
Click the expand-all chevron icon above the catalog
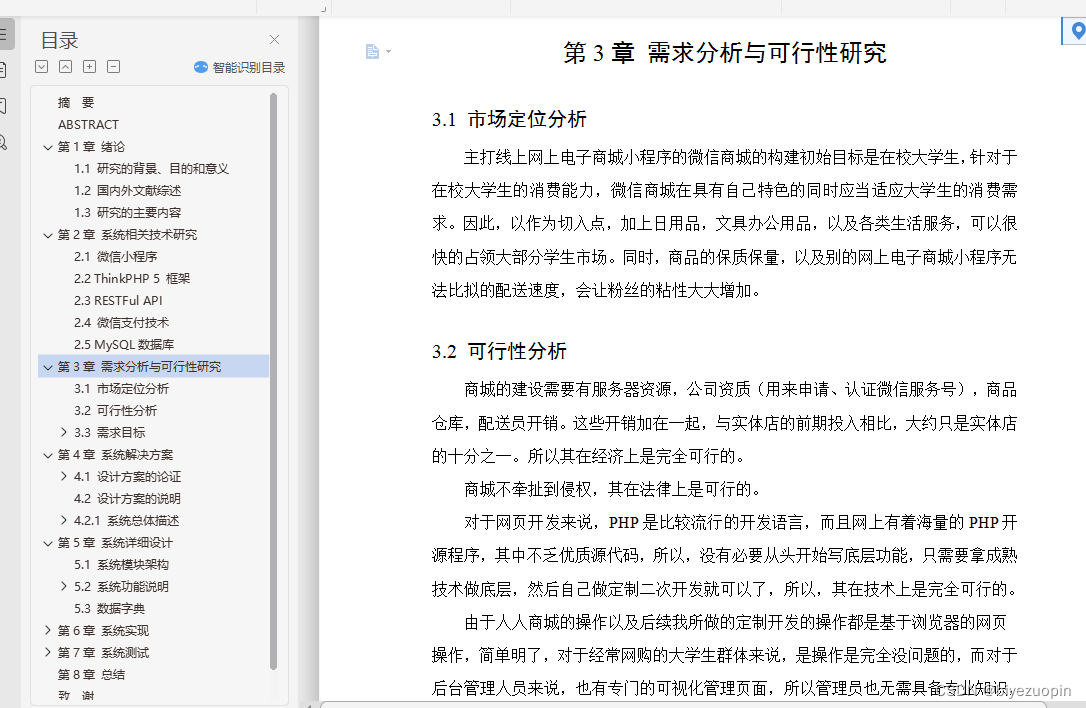pos(41,66)
